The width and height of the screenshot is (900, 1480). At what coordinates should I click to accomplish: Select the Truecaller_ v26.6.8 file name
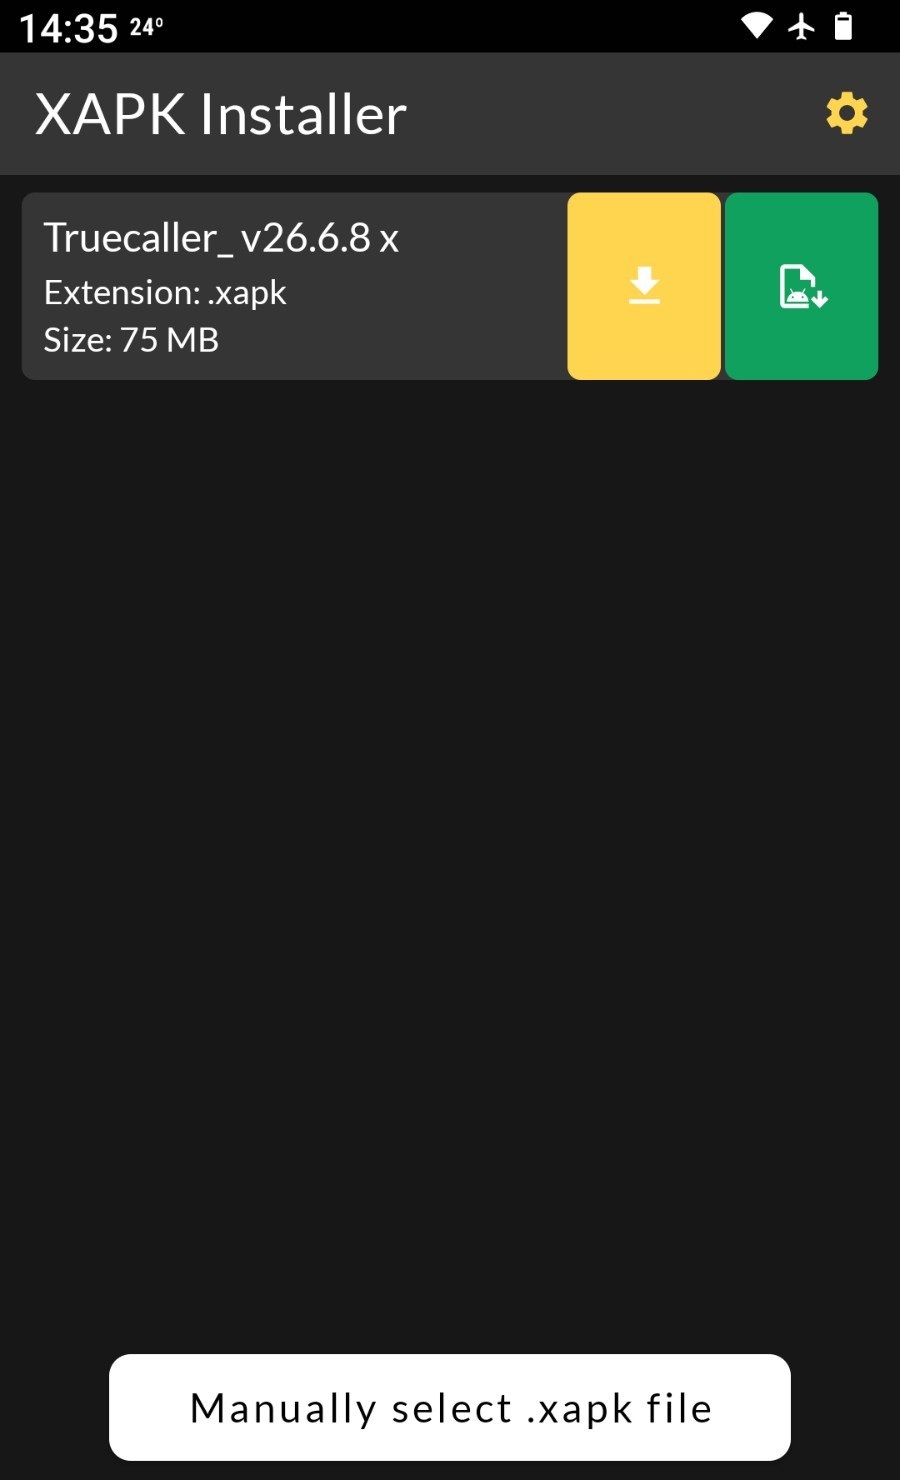click(221, 238)
